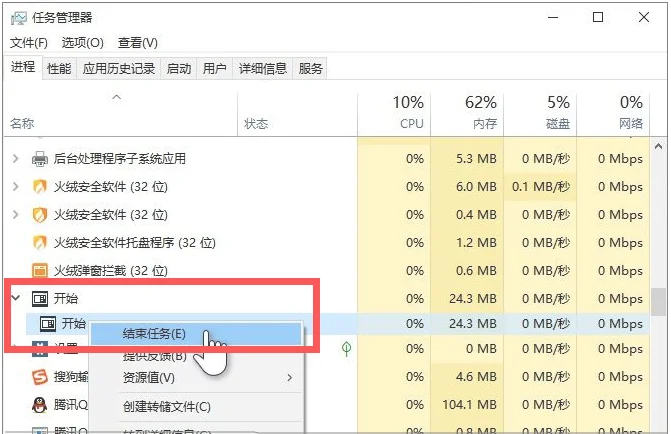Sort by the 状态 column header
Image resolution: width=671 pixels, height=434 pixels.
tap(297, 115)
